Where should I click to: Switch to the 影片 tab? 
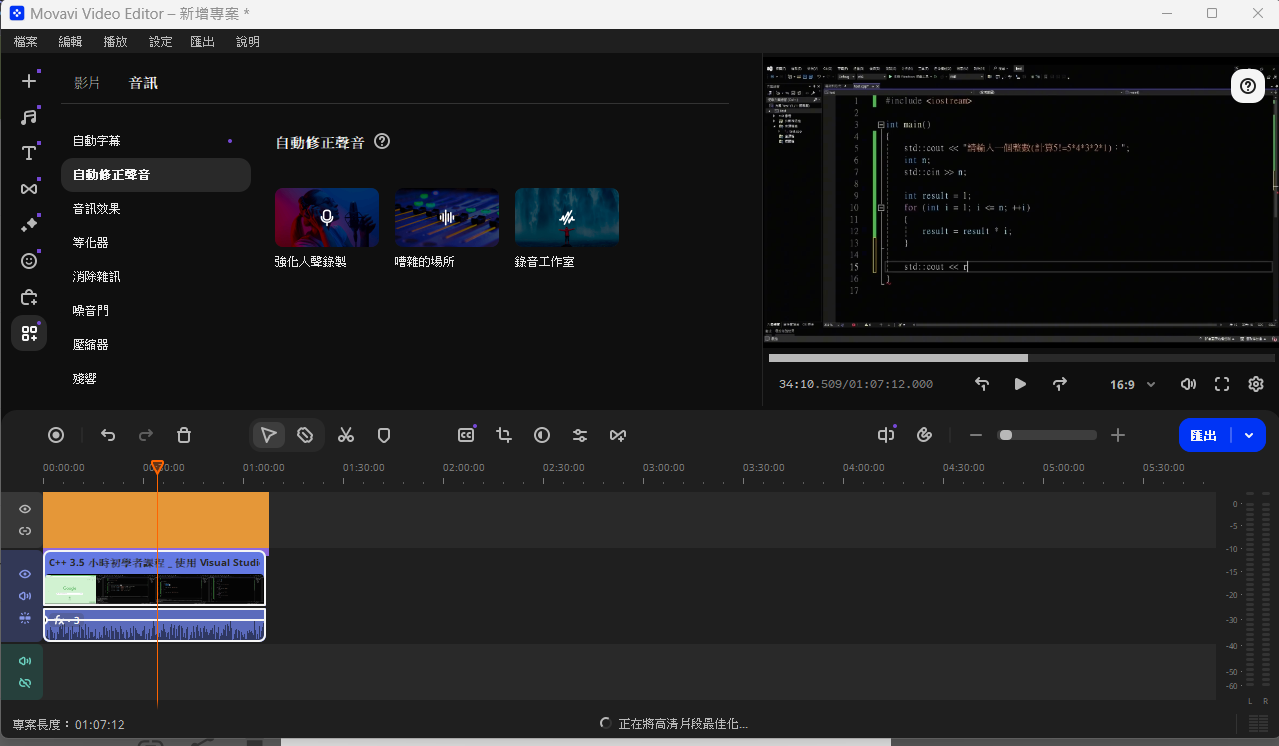click(87, 83)
